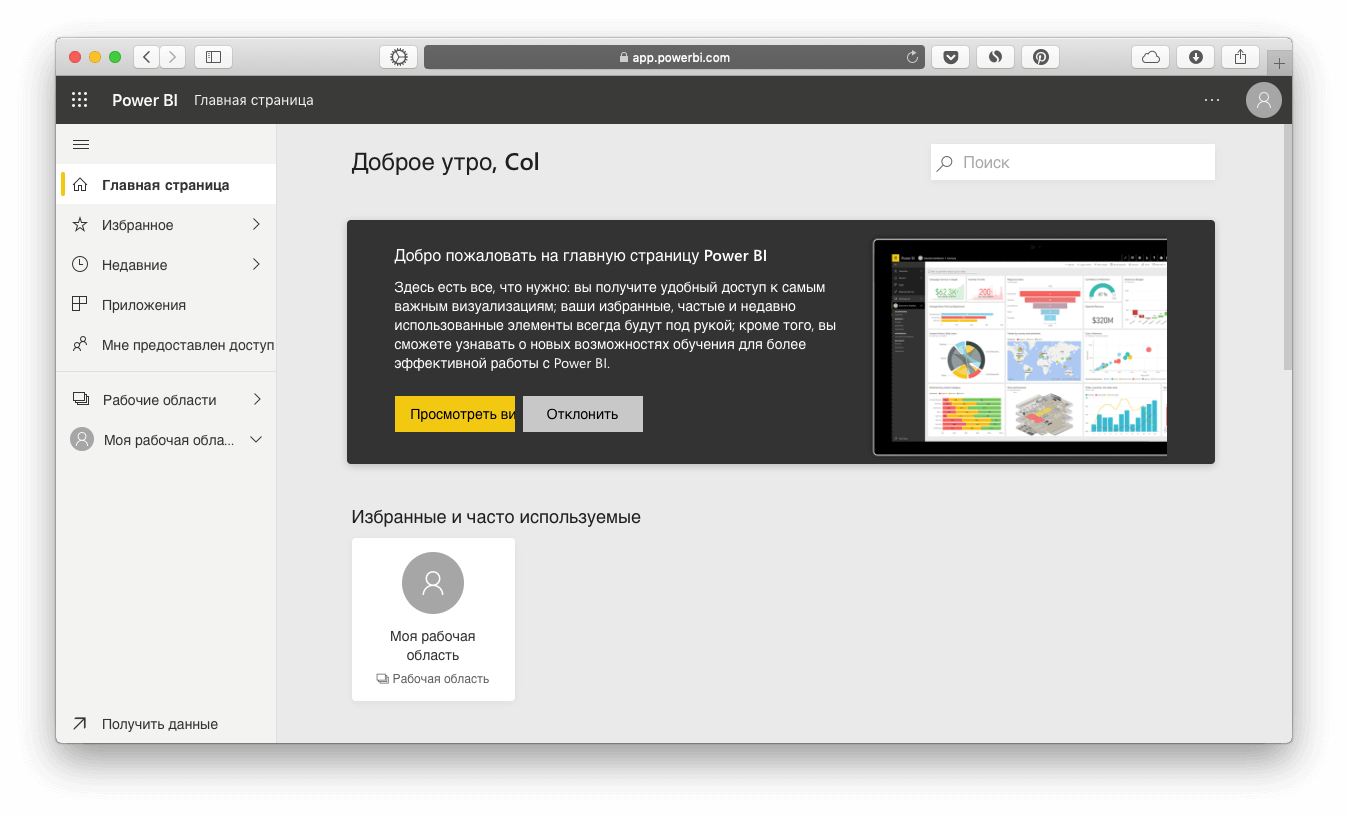Open the user account avatar in header

pos(1264,100)
